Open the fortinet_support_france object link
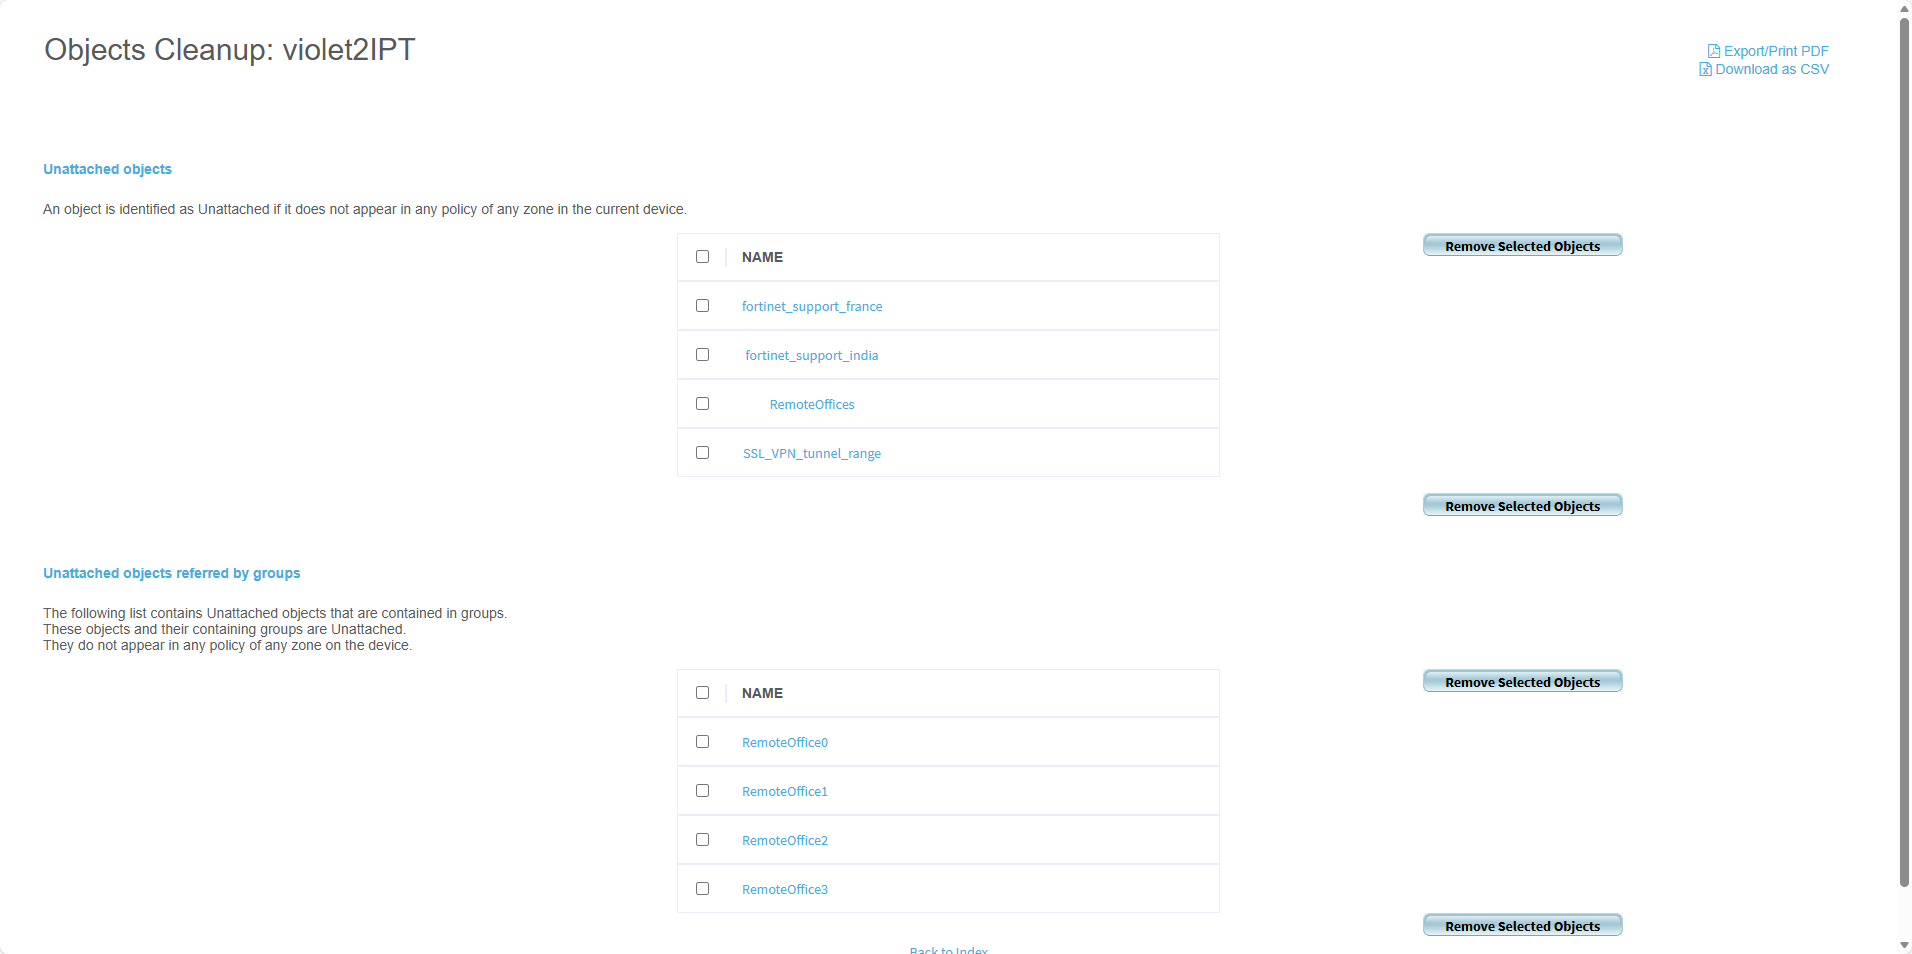This screenshot has width=1912, height=954. point(811,307)
